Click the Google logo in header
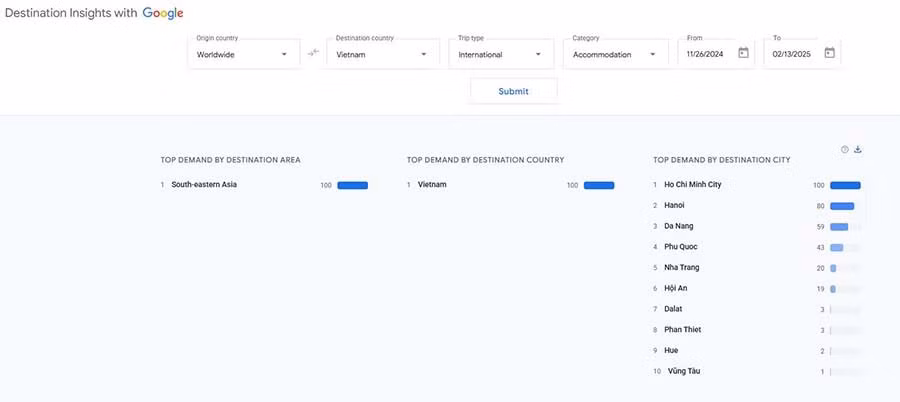 tap(162, 13)
